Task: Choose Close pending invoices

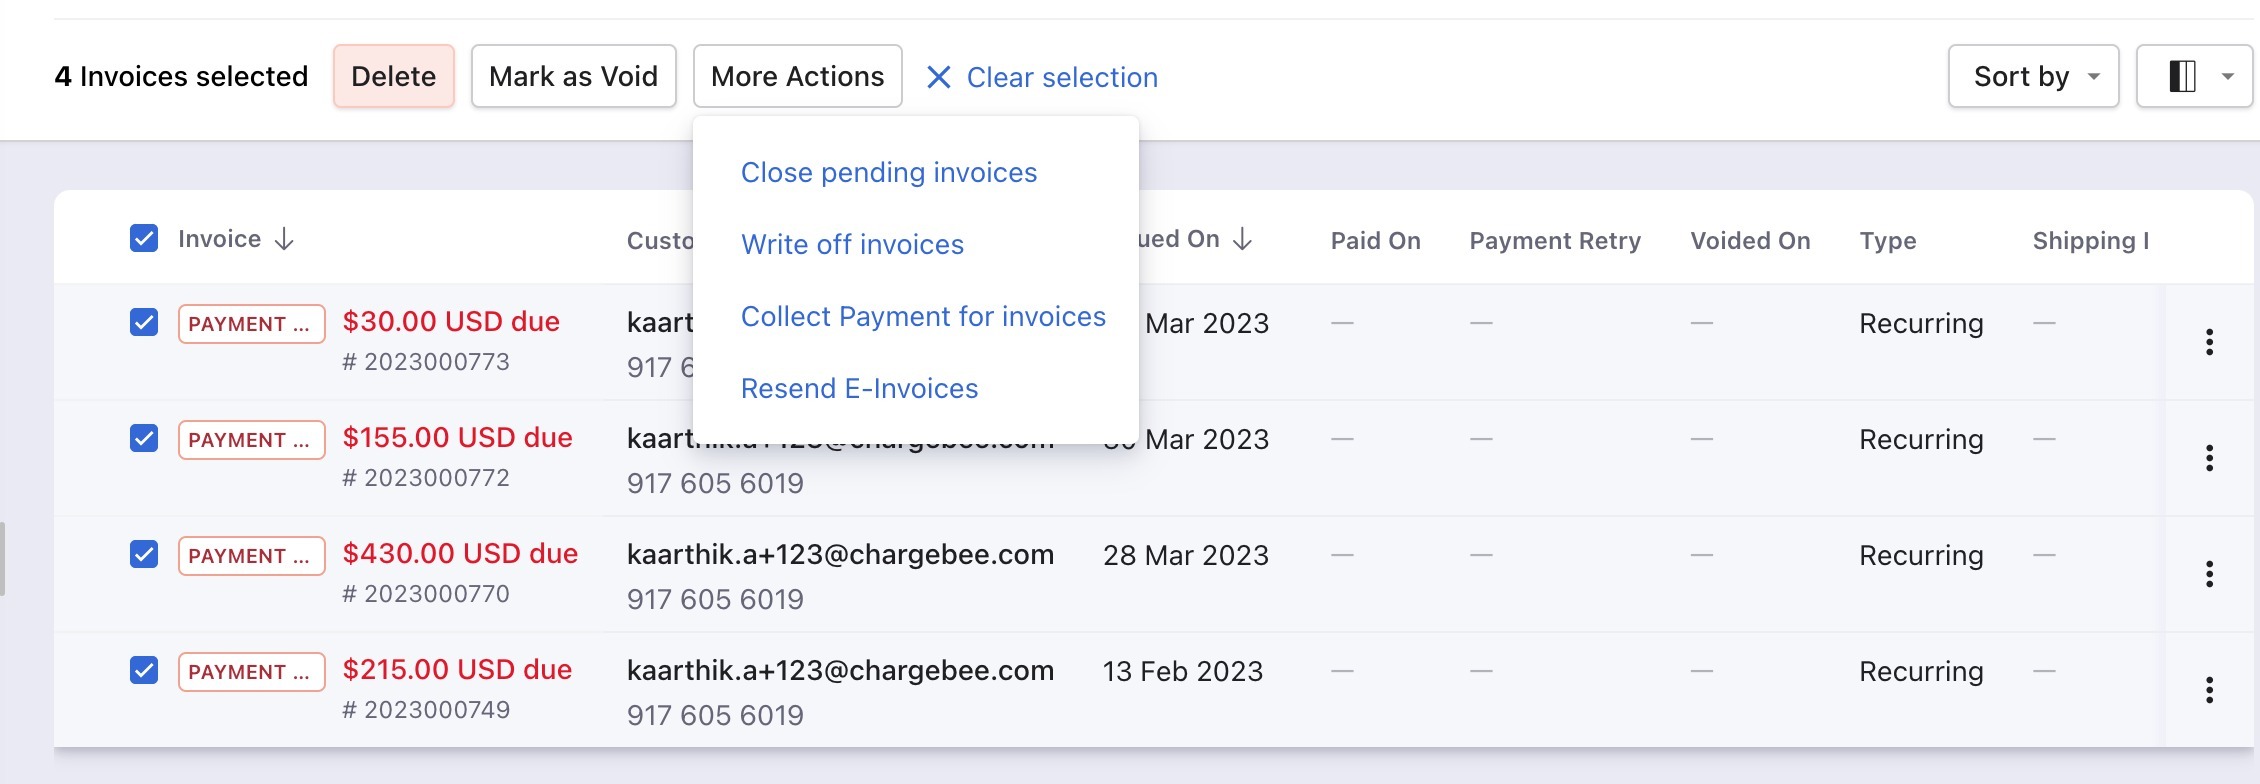Action: tap(888, 172)
